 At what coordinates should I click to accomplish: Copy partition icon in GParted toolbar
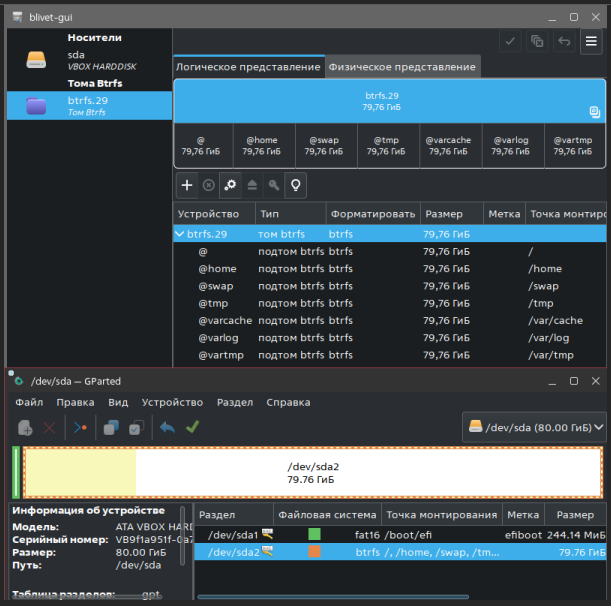pyautogui.click(x=111, y=428)
